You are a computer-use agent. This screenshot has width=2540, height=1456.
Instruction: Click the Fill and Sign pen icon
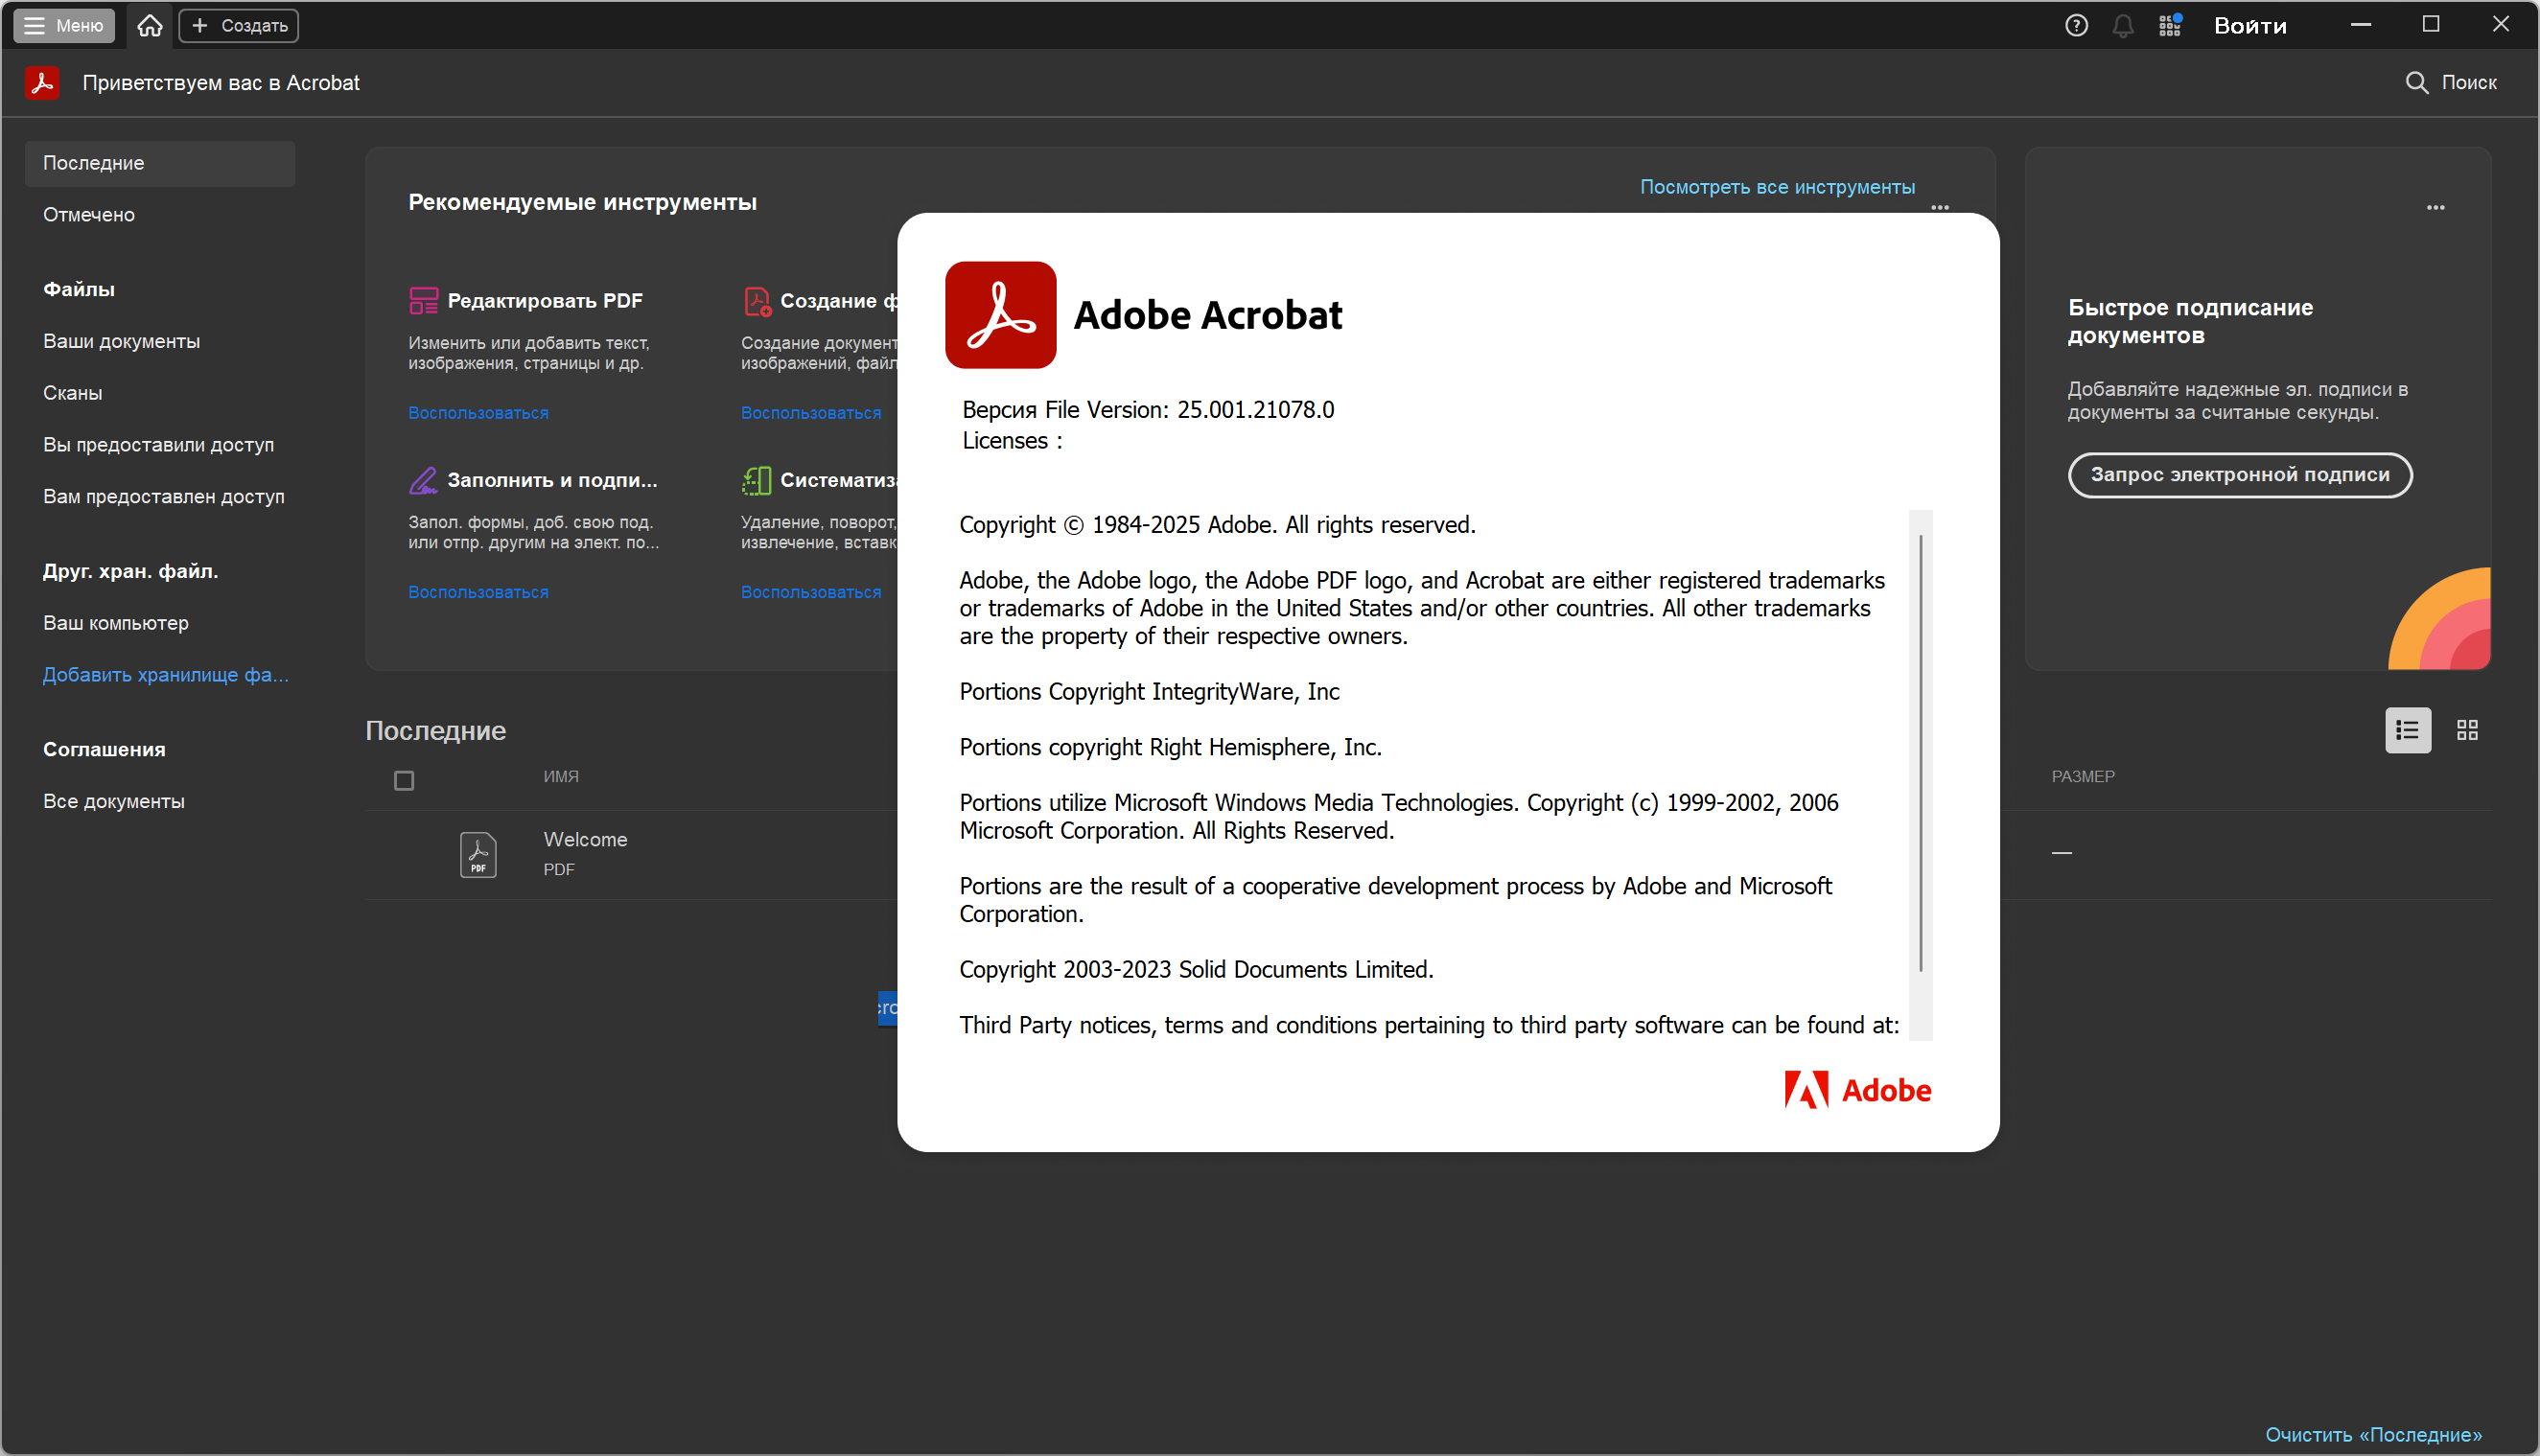pos(423,480)
